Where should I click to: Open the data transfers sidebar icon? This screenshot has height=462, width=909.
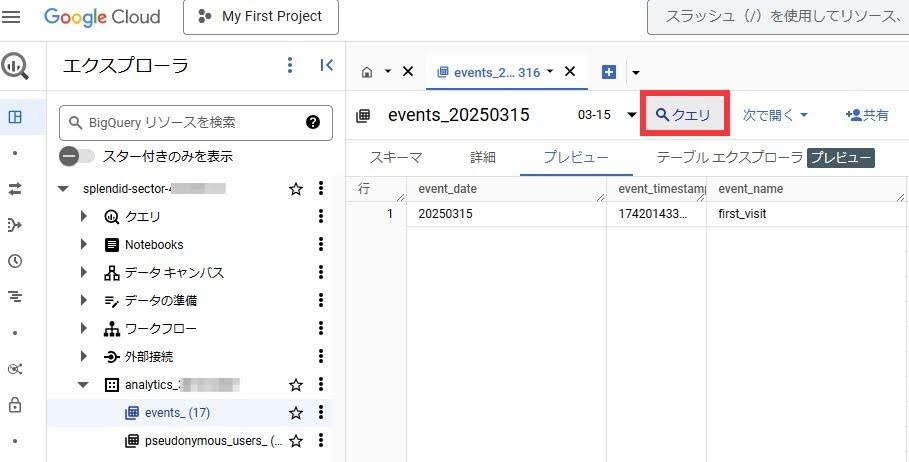pyautogui.click(x=15, y=188)
